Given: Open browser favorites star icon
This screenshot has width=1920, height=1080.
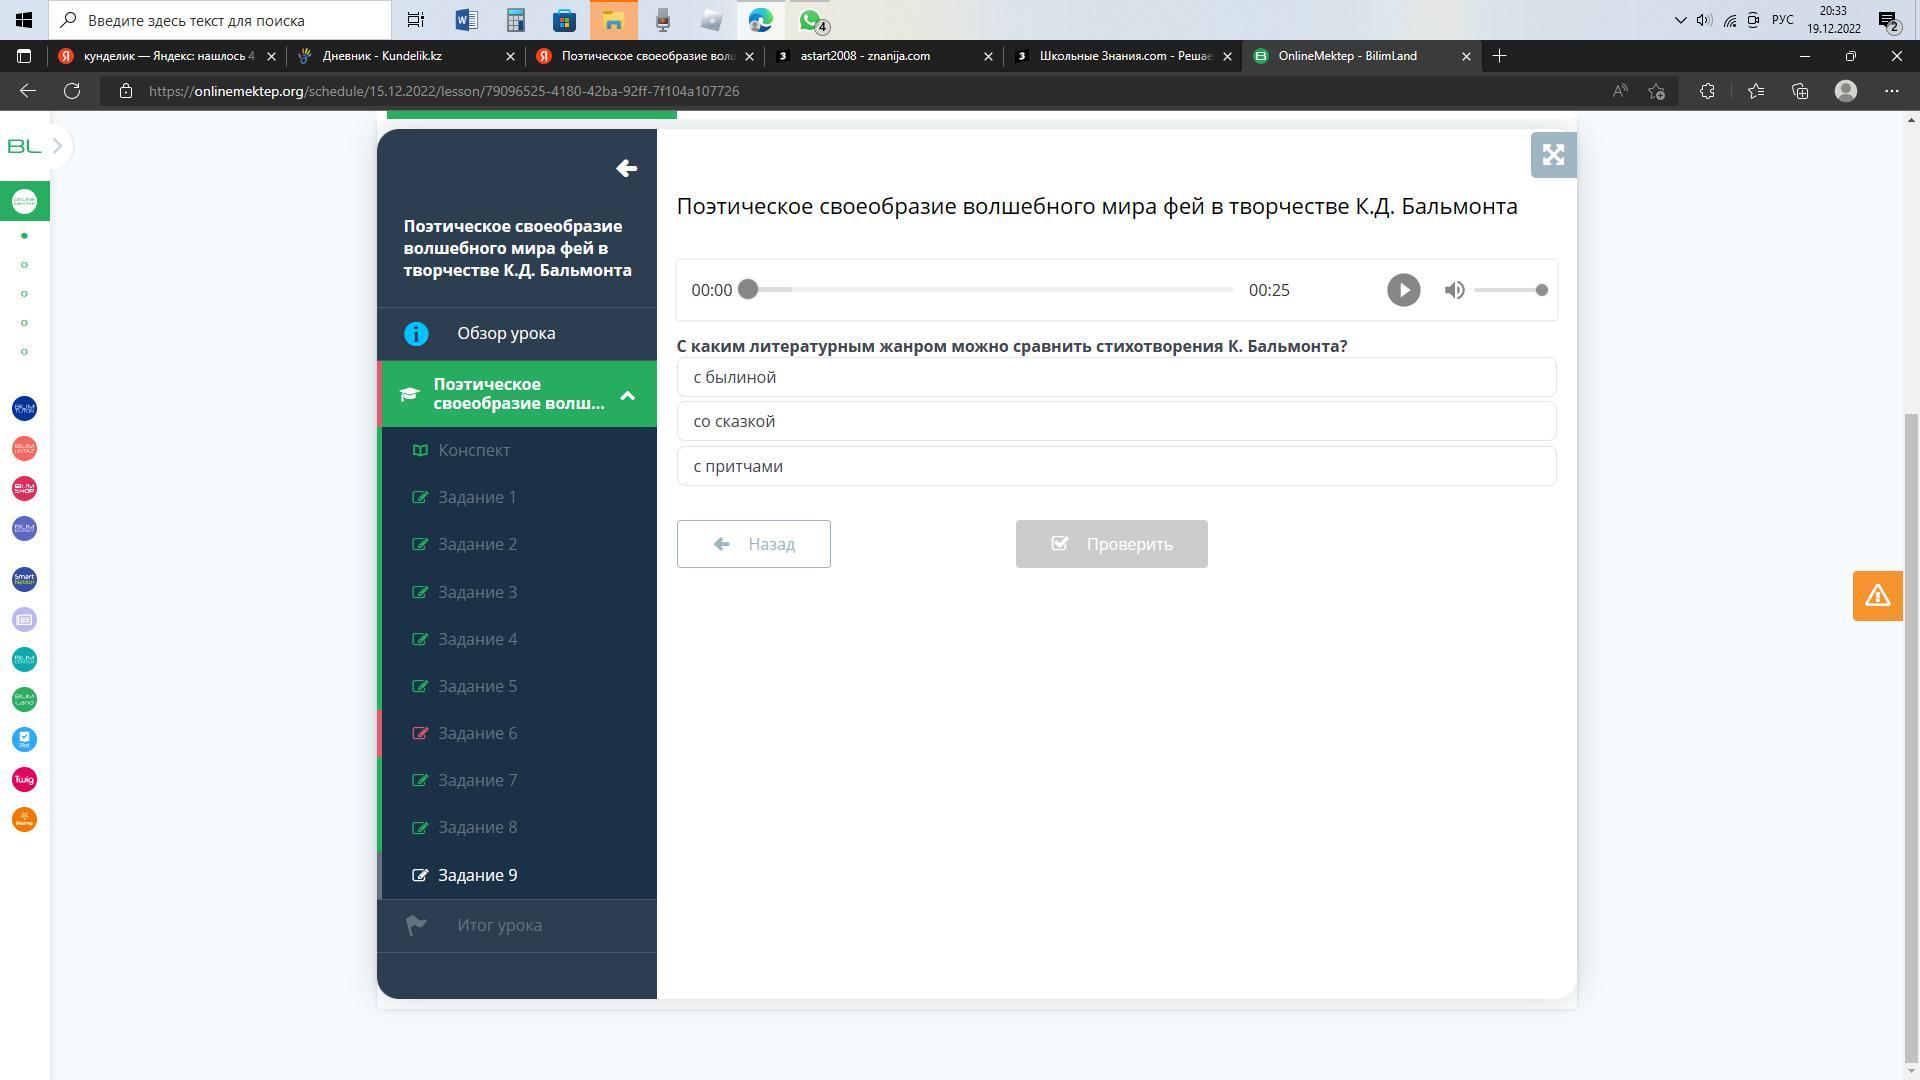Looking at the screenshot, I should [x=1755, y=91].
